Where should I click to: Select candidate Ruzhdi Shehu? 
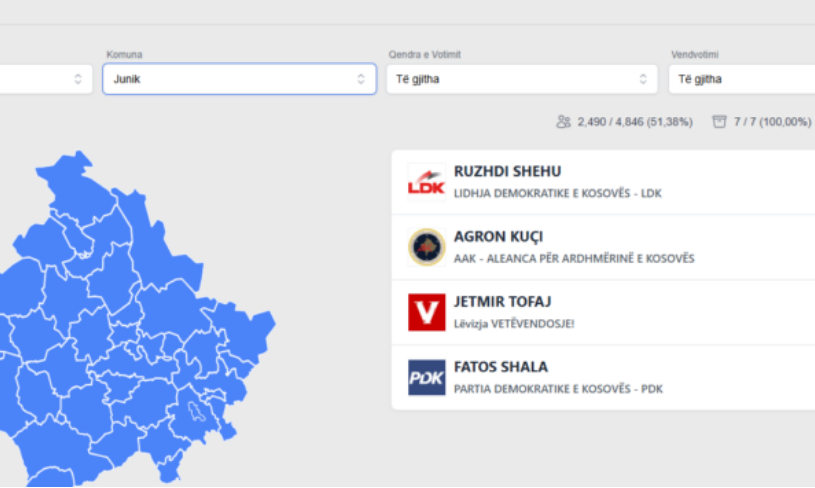(x=507, y=171)
